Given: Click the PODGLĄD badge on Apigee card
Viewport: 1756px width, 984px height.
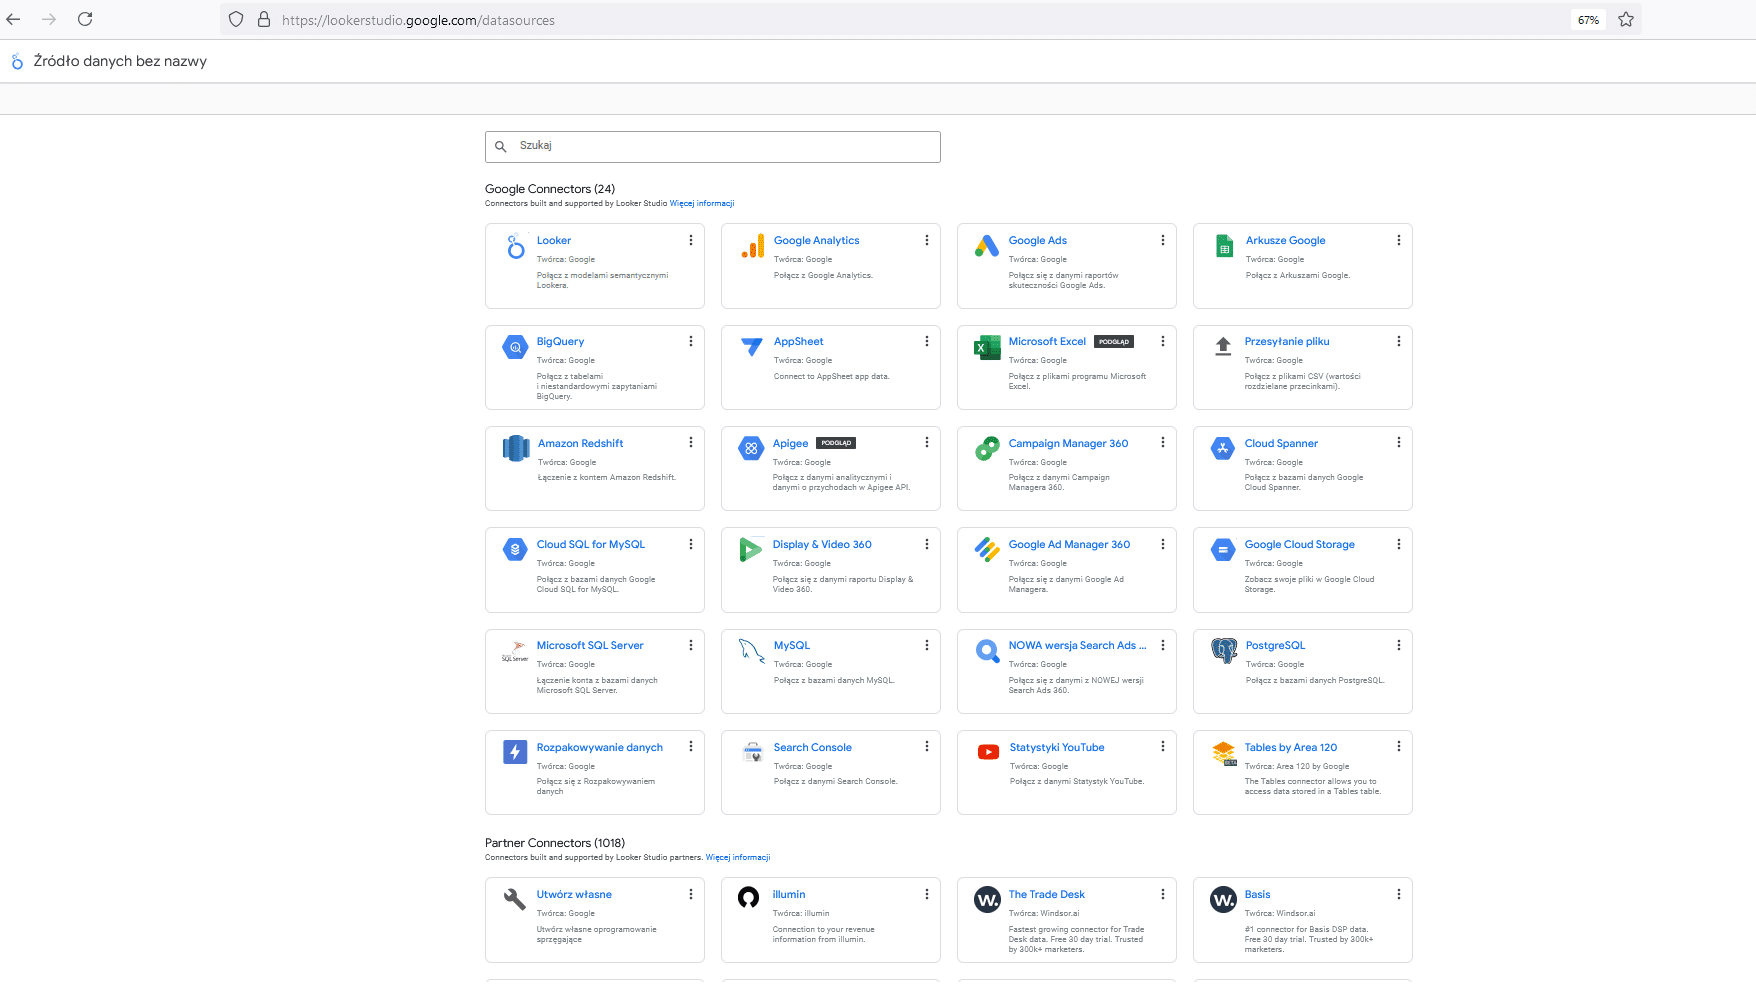Looking at the screenshot, I should pyautogui.click(x=836, y=443).
